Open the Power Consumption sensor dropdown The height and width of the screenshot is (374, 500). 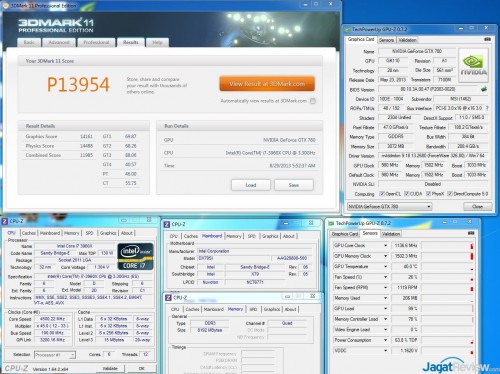(x=386, y=340)
